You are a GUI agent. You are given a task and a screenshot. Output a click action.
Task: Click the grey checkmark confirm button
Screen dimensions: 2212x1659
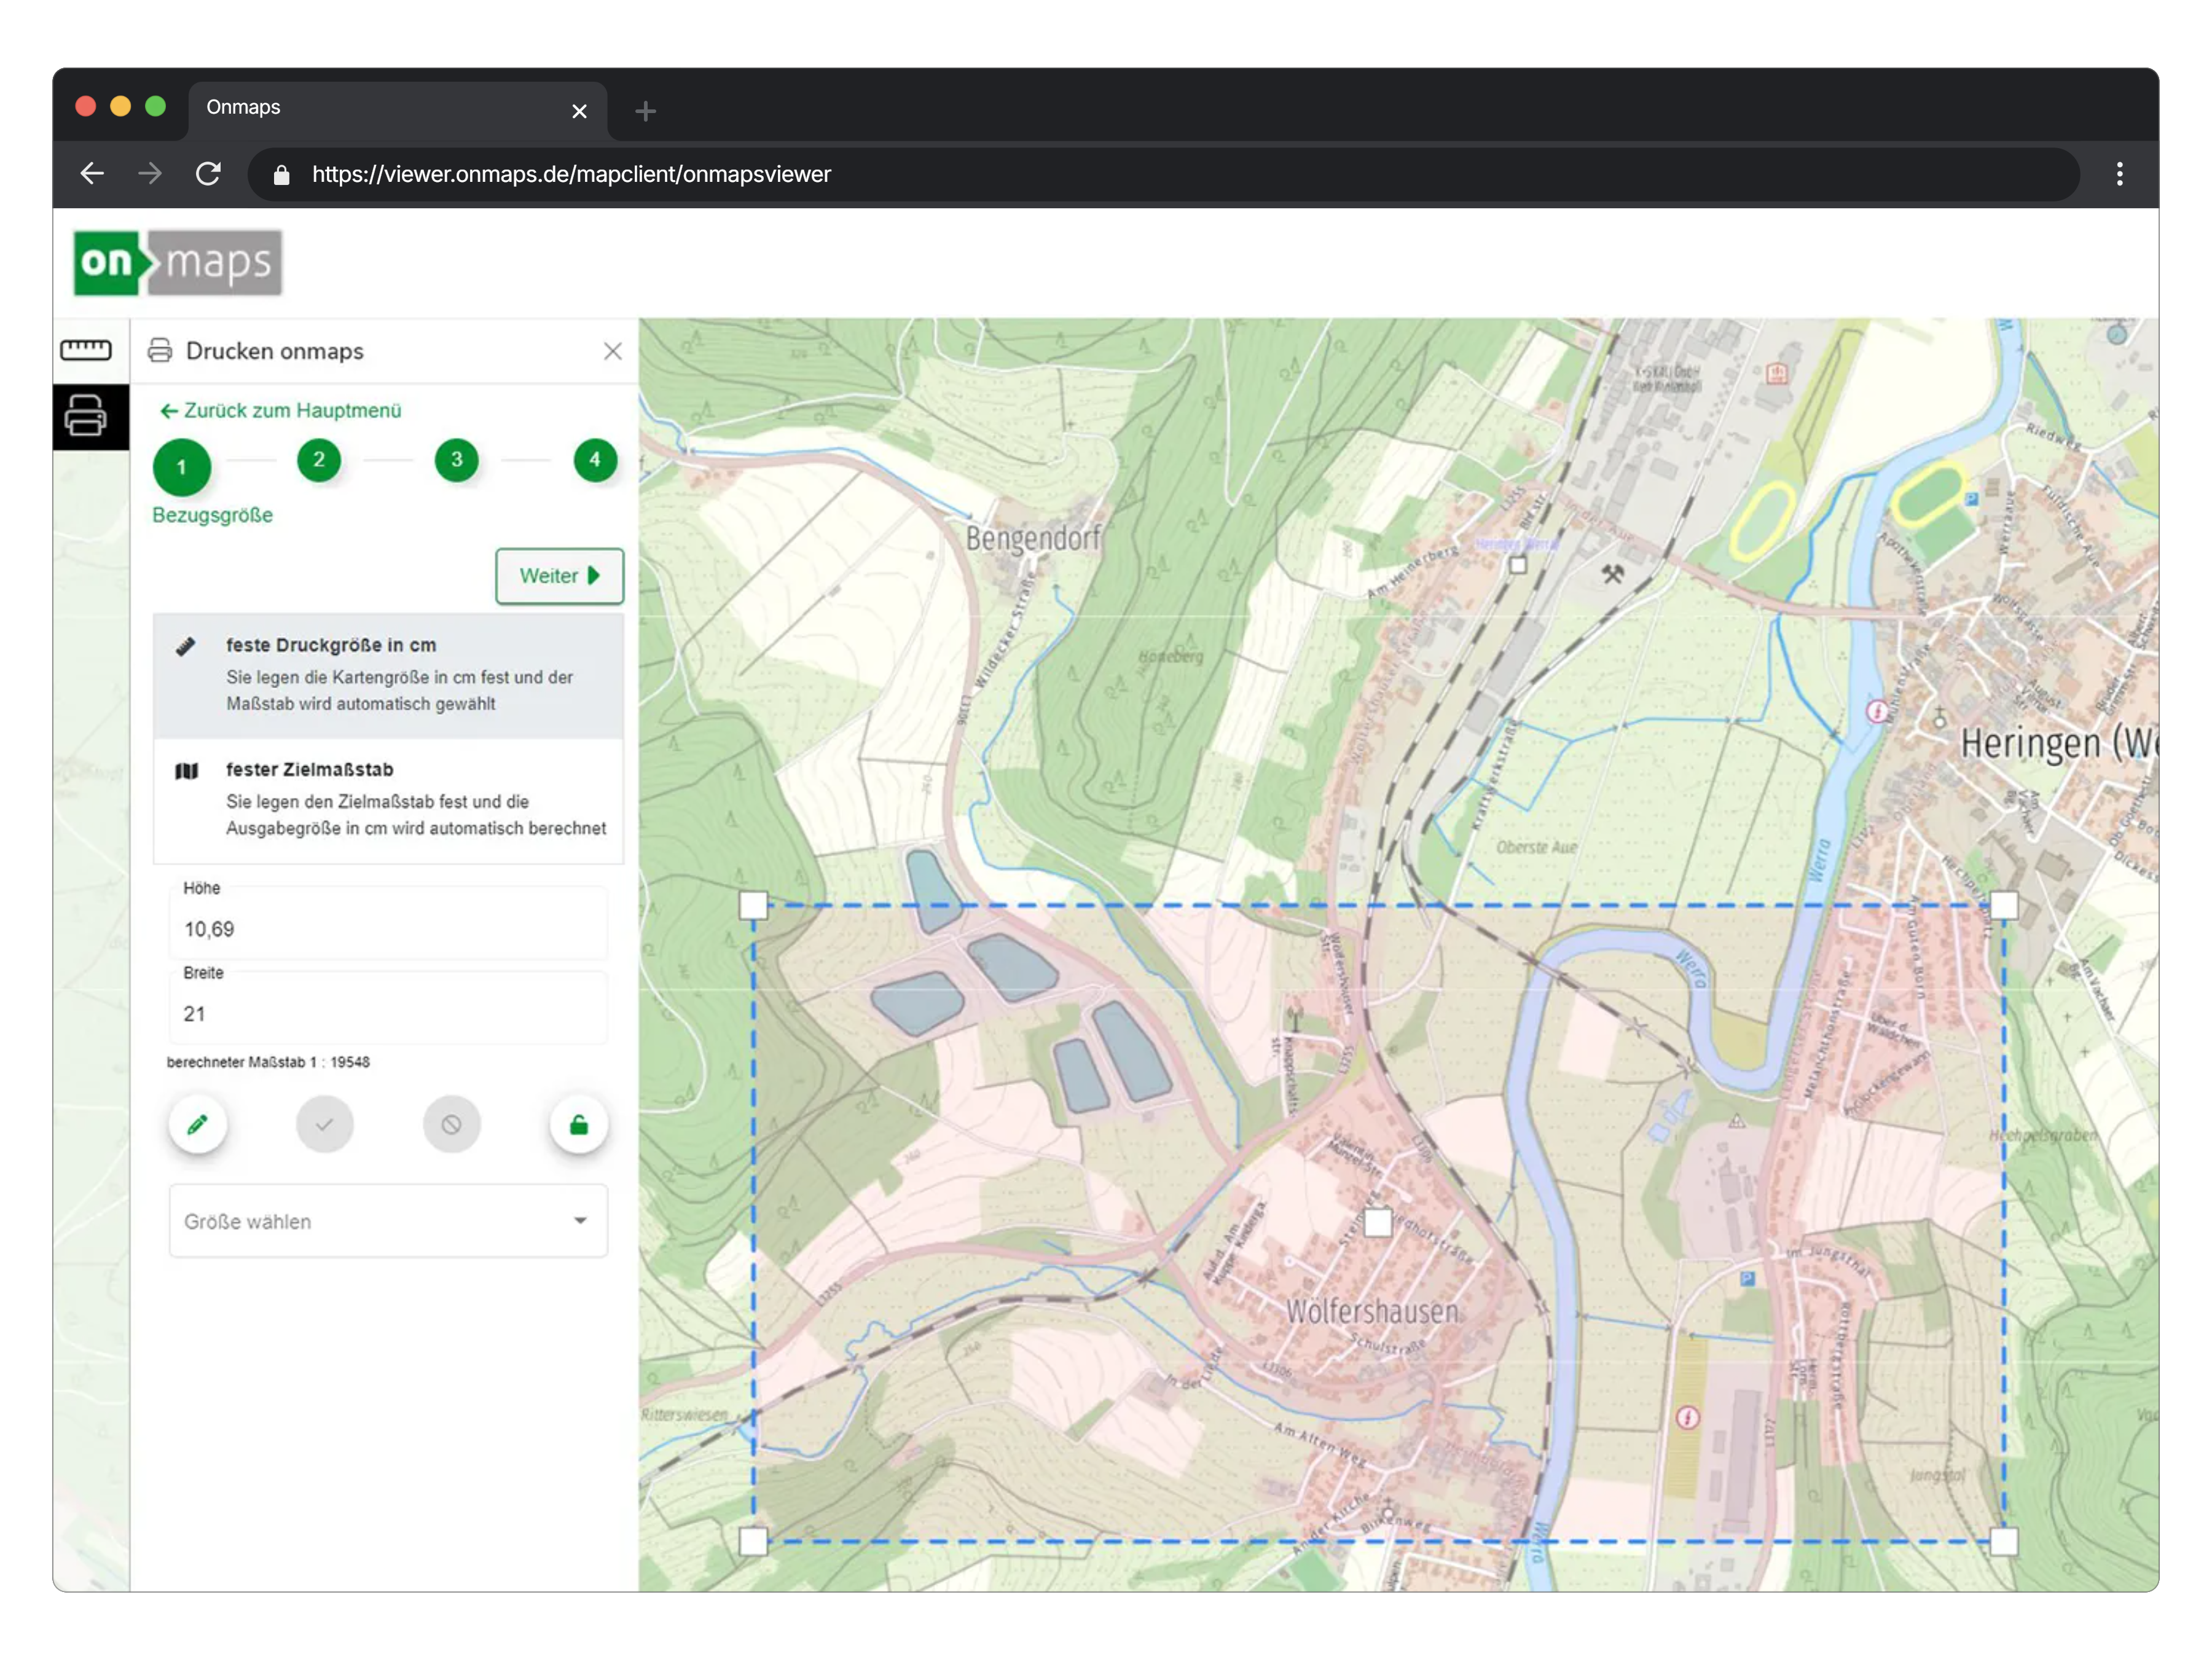pyautogui.click(x=325, y=1125)
